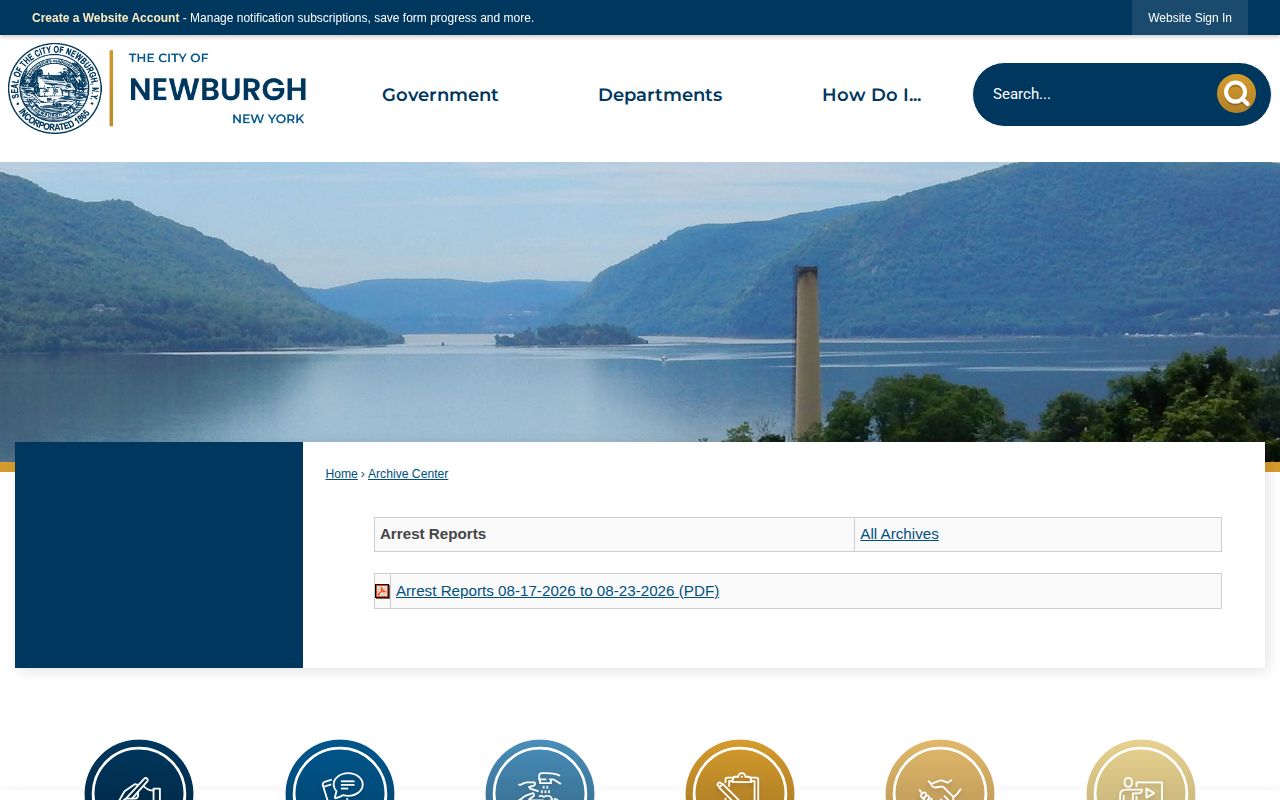Click the chat bubbles circle icon
Screen dimensions: 1280x800
coord(340,770)
